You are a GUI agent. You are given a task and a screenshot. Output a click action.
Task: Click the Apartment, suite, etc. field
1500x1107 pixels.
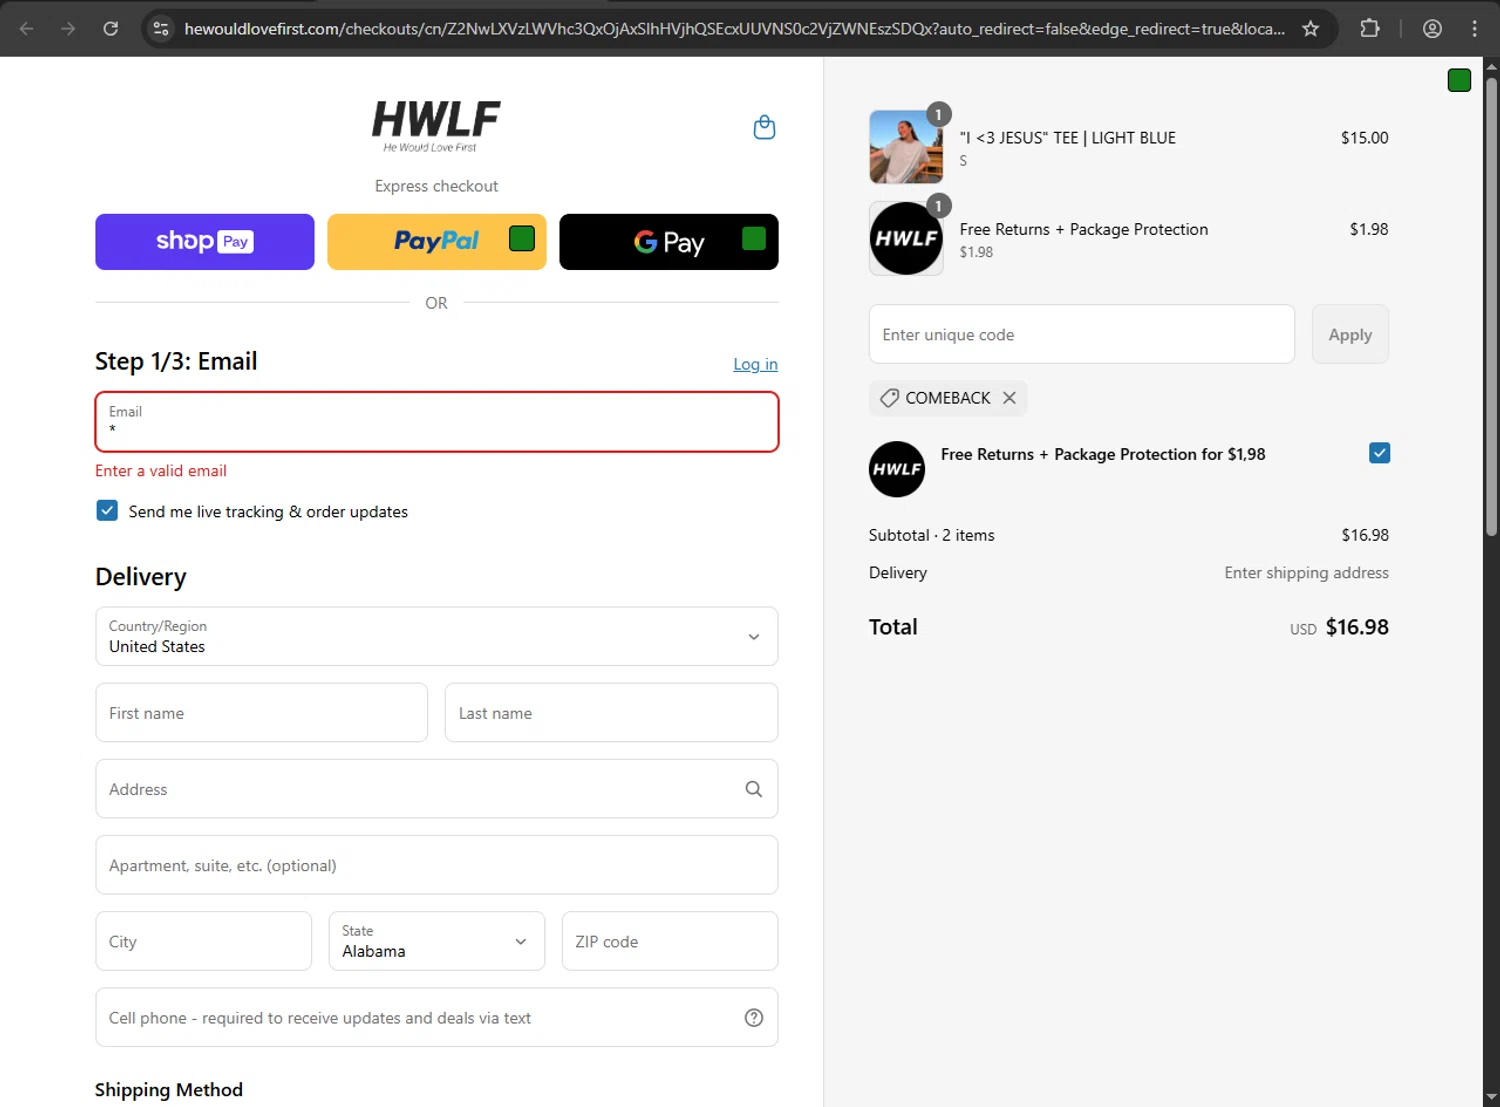pos(437,865)
